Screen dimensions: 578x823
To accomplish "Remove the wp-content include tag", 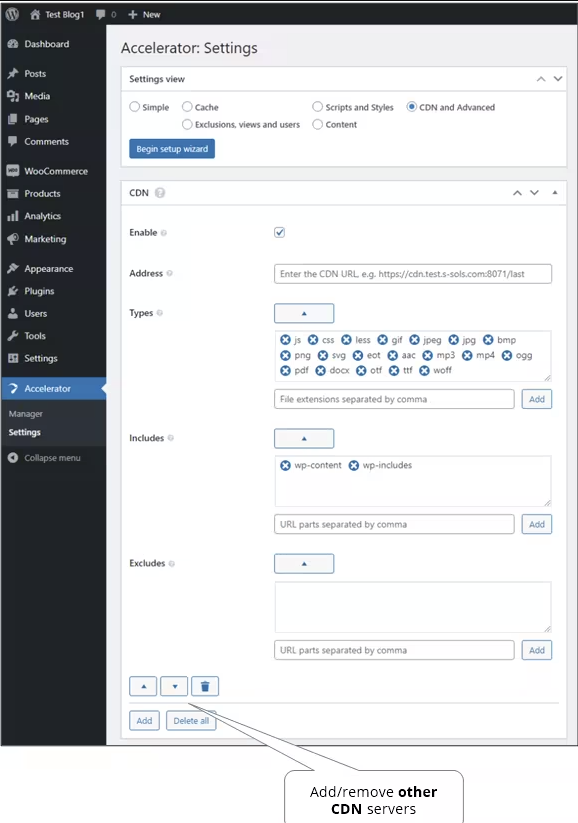I will pyautogui.click(x=285, y=466).
